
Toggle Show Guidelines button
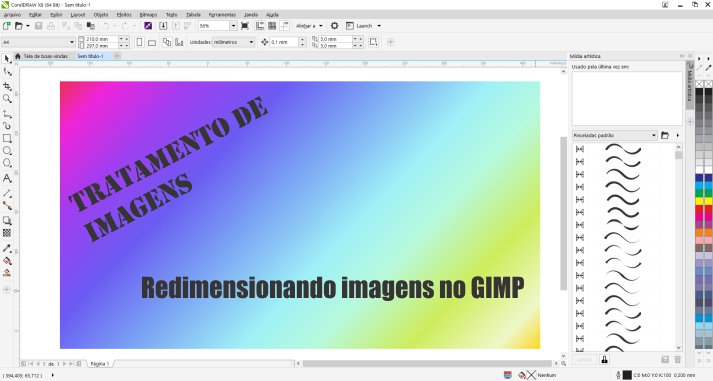(x=284, y=26)
